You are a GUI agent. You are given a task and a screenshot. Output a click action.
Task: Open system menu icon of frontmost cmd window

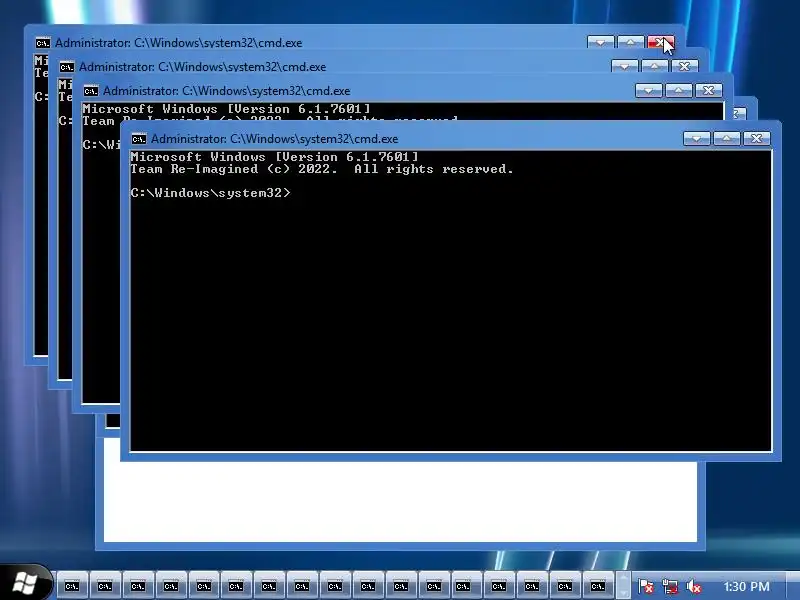point(139,139)
